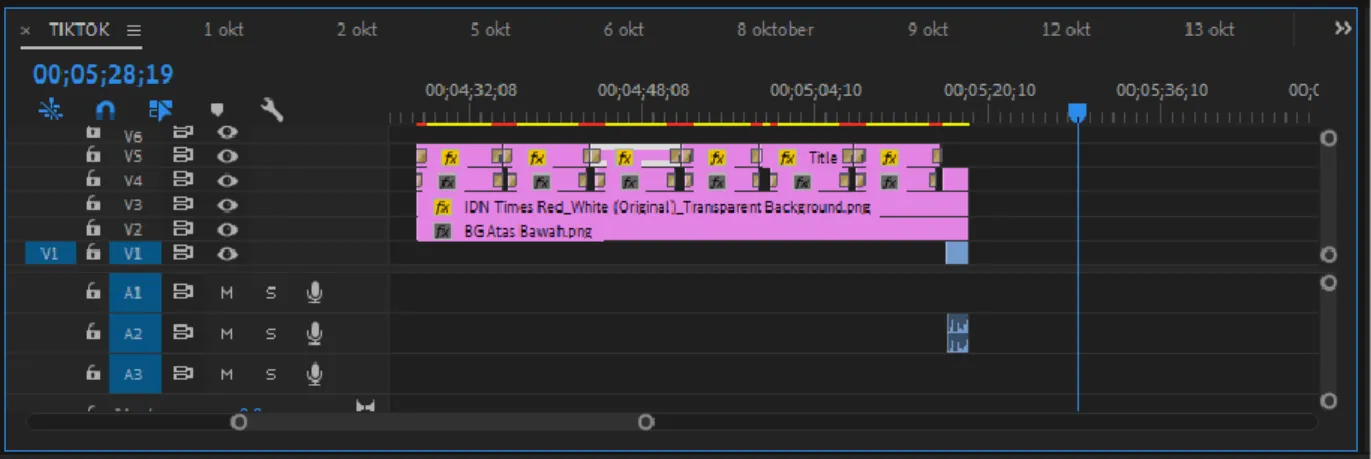Screen dimensions: 1371x459
Task: Enable voice-over record on A3
Action: pyautogui.click(x=315, y=373)
